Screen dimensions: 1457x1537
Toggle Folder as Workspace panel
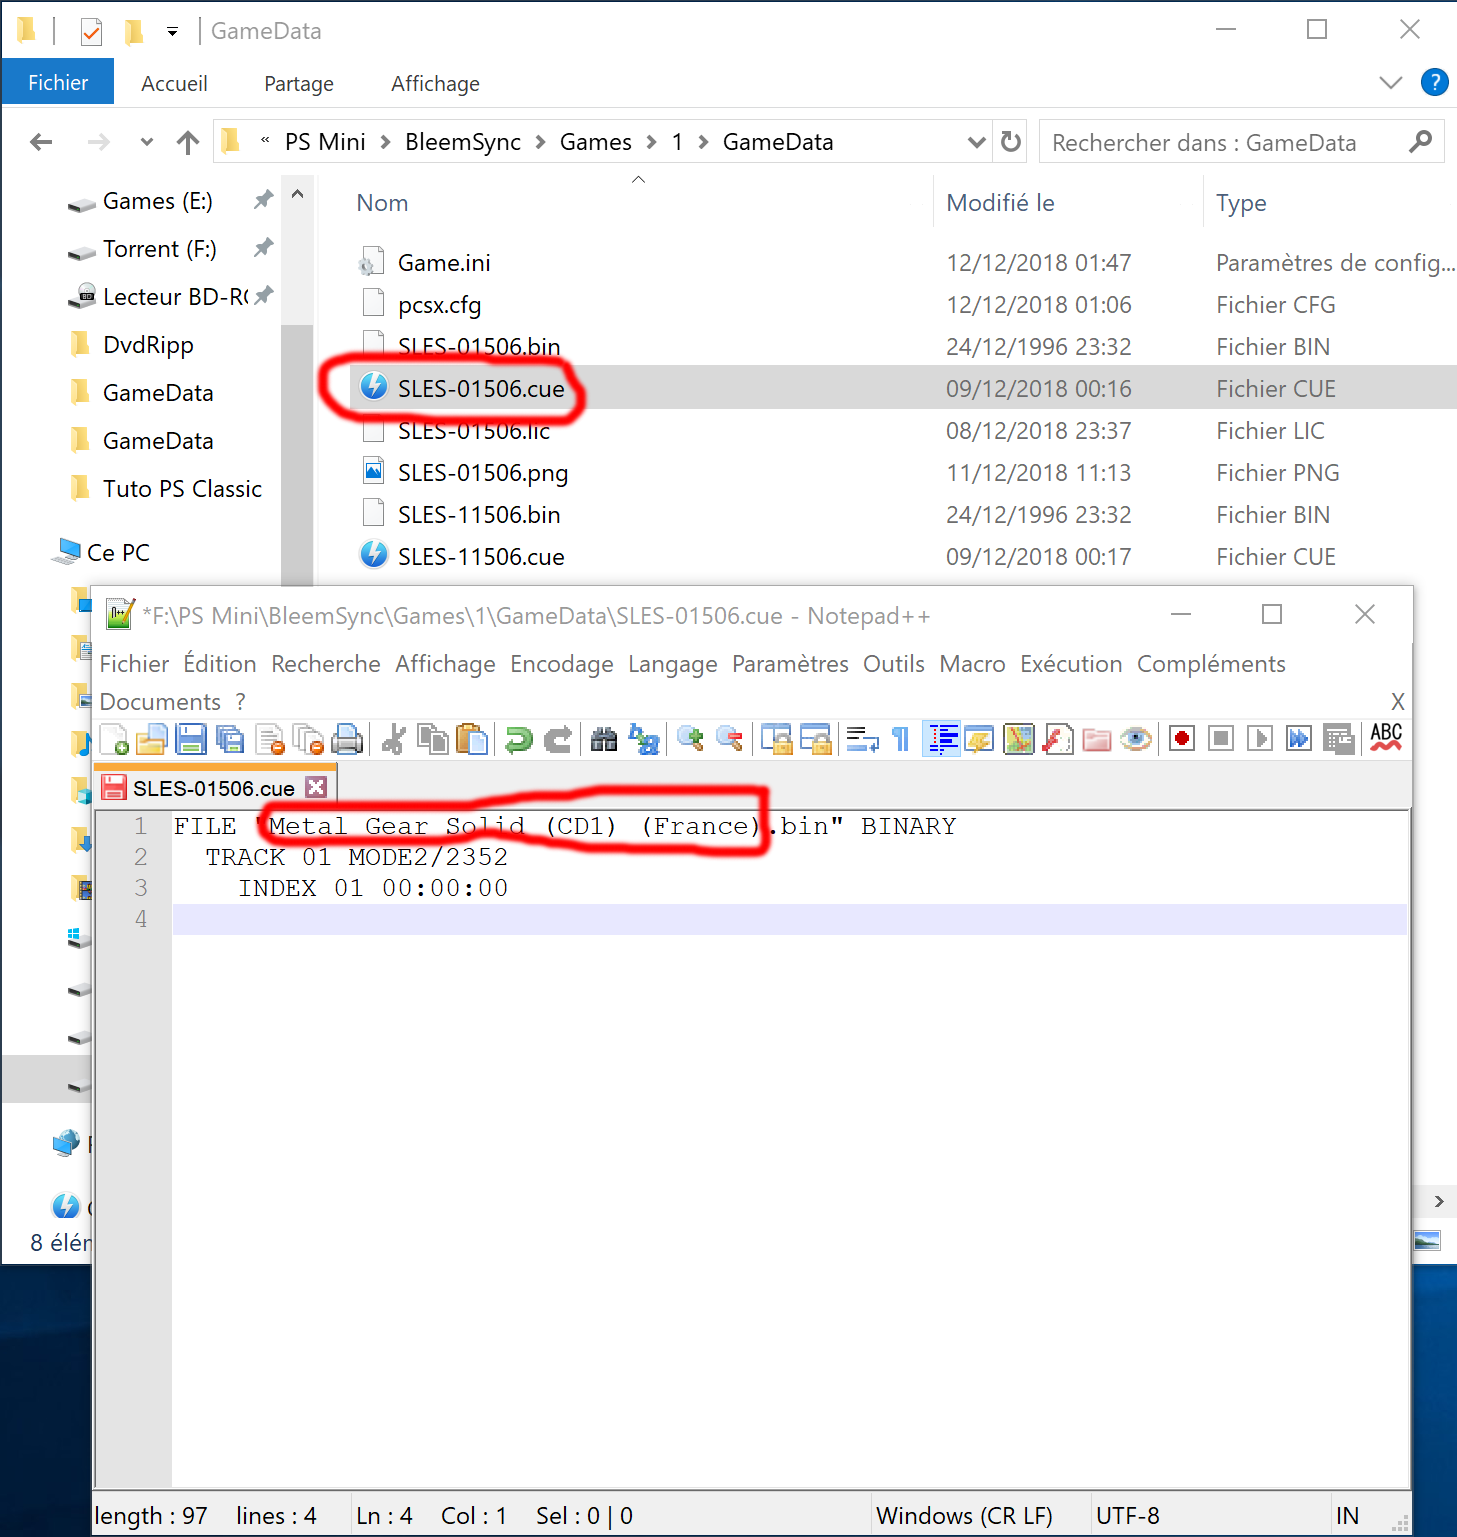1097,739
